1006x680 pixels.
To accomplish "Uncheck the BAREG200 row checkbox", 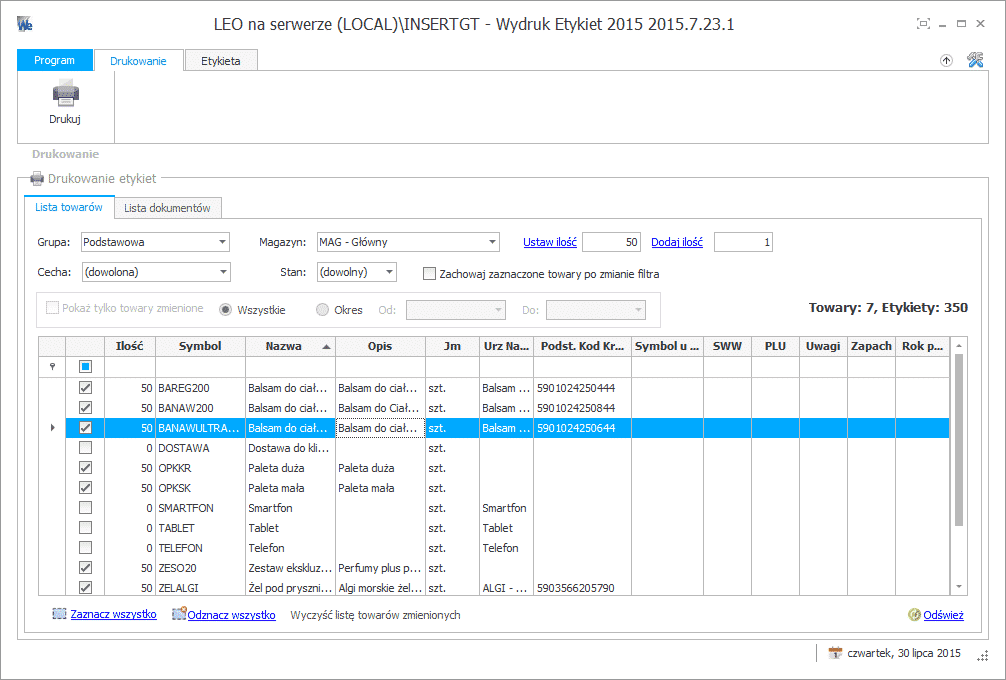I will pos(85,387).
